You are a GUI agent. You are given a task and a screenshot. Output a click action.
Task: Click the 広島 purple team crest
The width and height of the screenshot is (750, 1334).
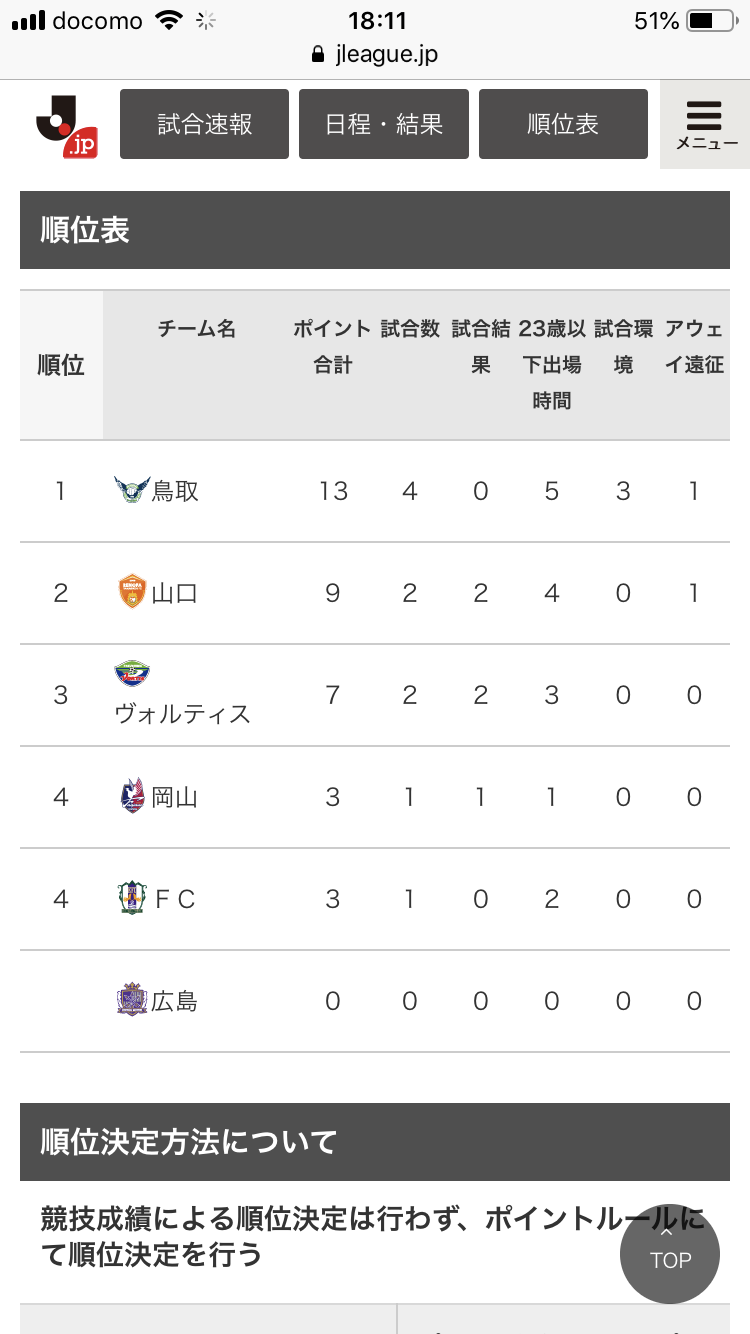tap(132, 1000)
